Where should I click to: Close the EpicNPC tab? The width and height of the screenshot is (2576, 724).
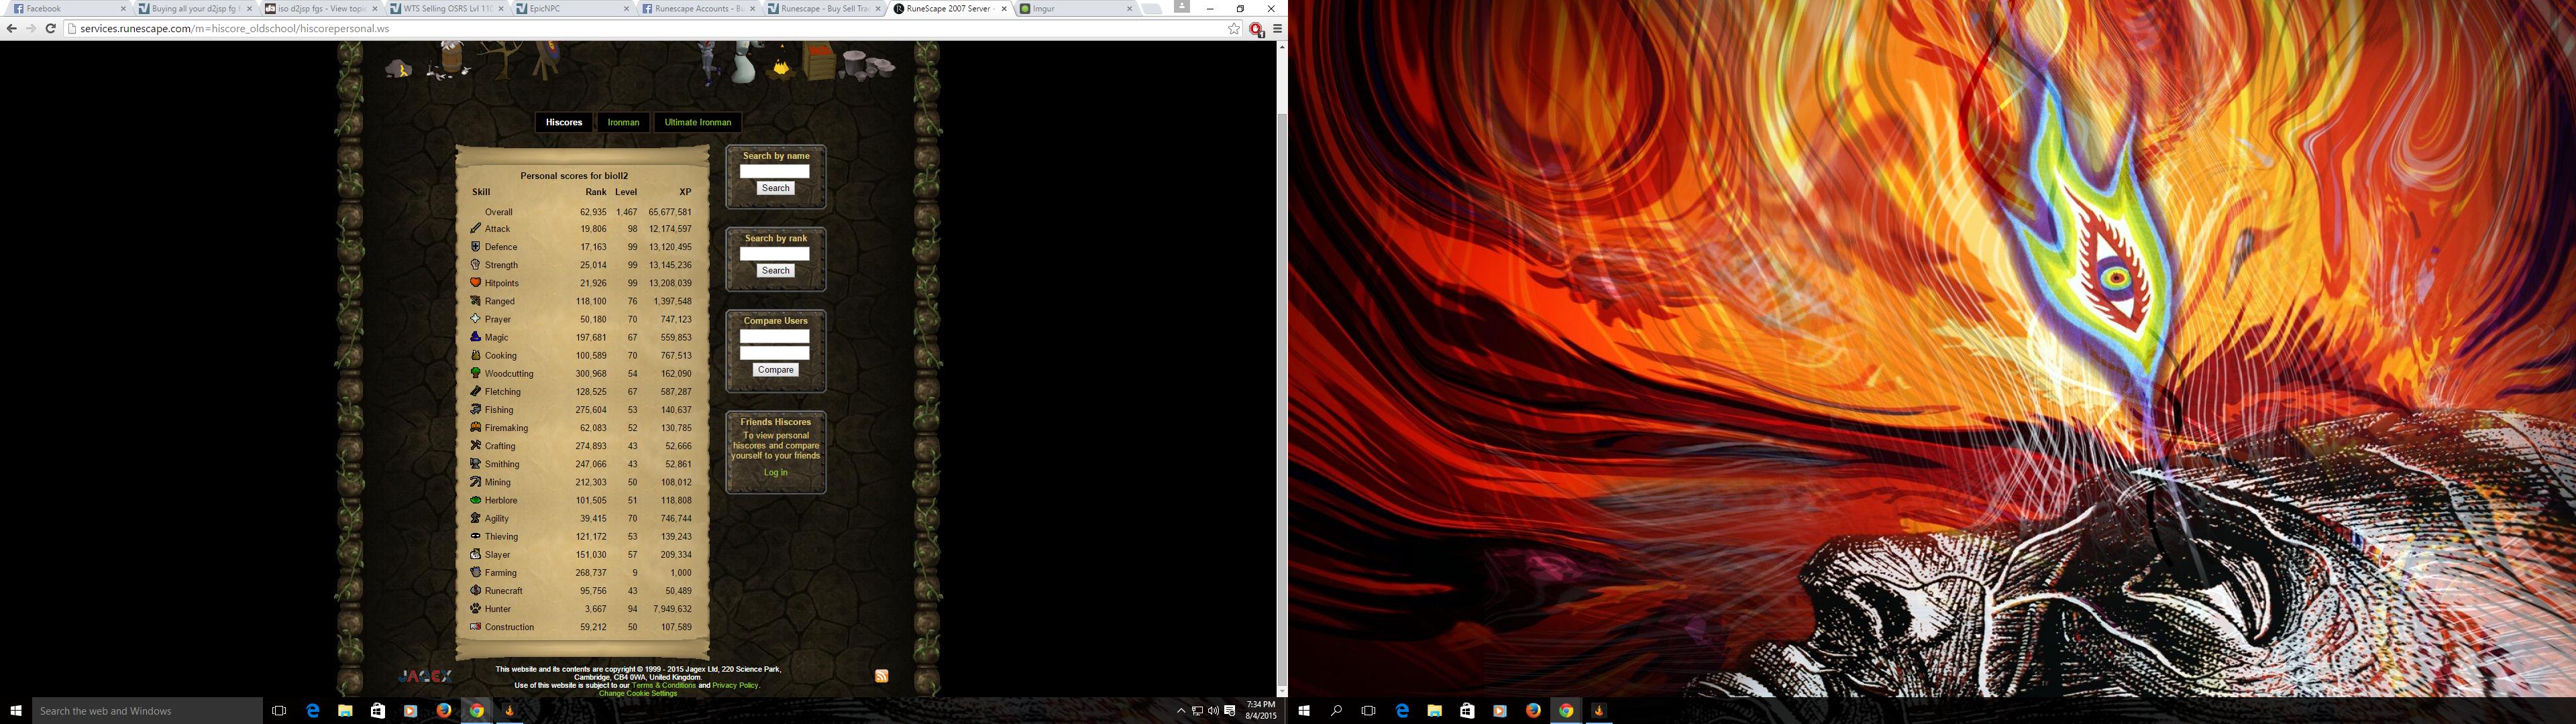tap(626, 9)
